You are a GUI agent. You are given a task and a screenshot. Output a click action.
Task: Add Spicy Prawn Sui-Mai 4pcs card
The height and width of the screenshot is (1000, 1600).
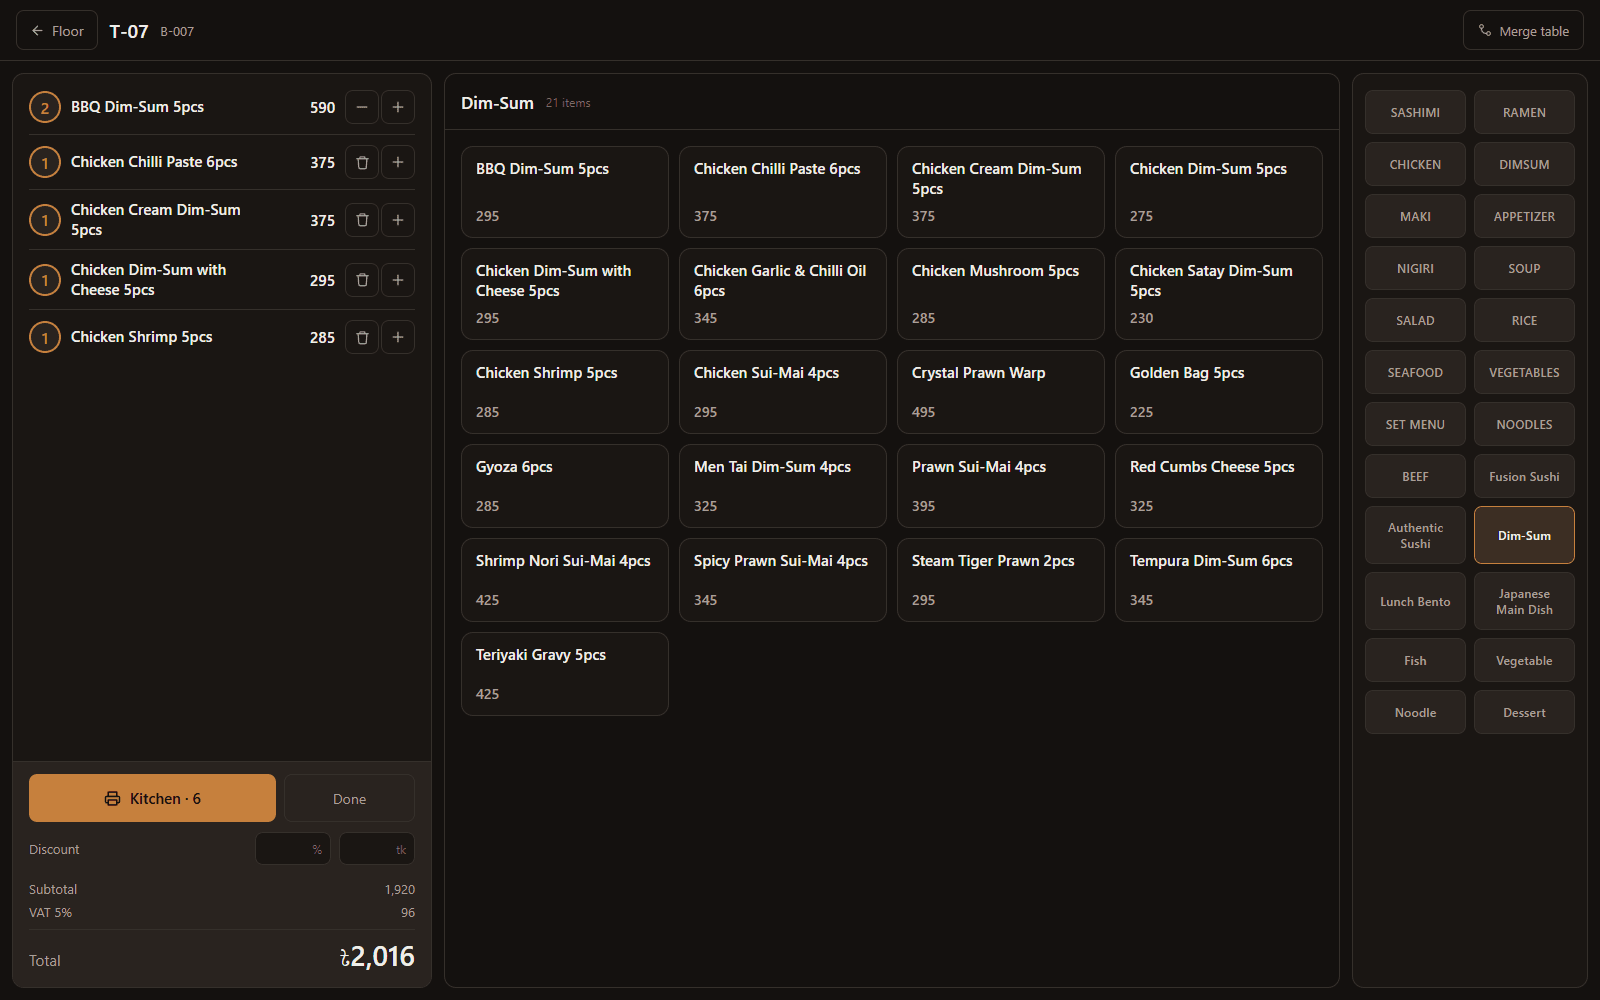pos(783,580)
